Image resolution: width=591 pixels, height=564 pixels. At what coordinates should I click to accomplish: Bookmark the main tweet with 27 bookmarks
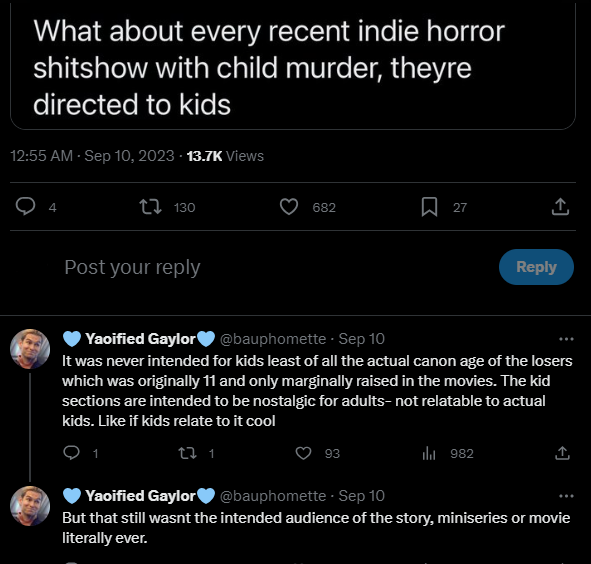coord(429,207)
